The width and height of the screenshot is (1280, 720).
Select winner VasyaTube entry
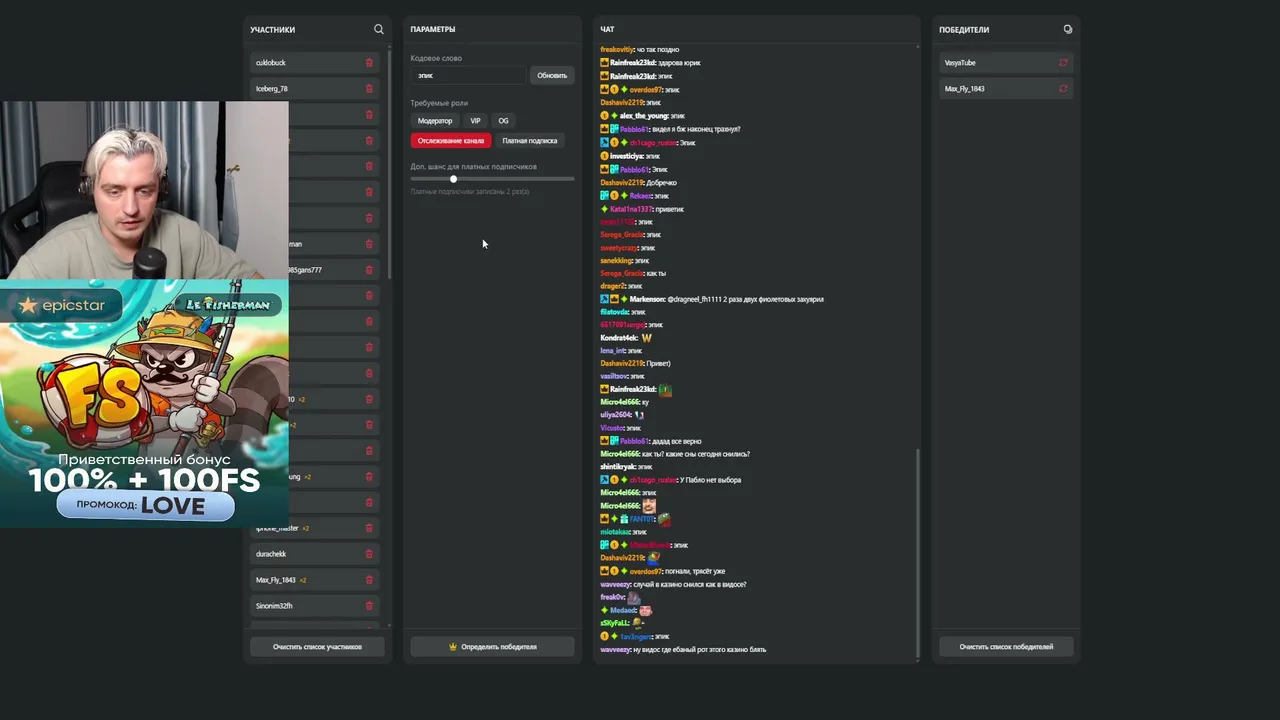(x=1006, y=62)
